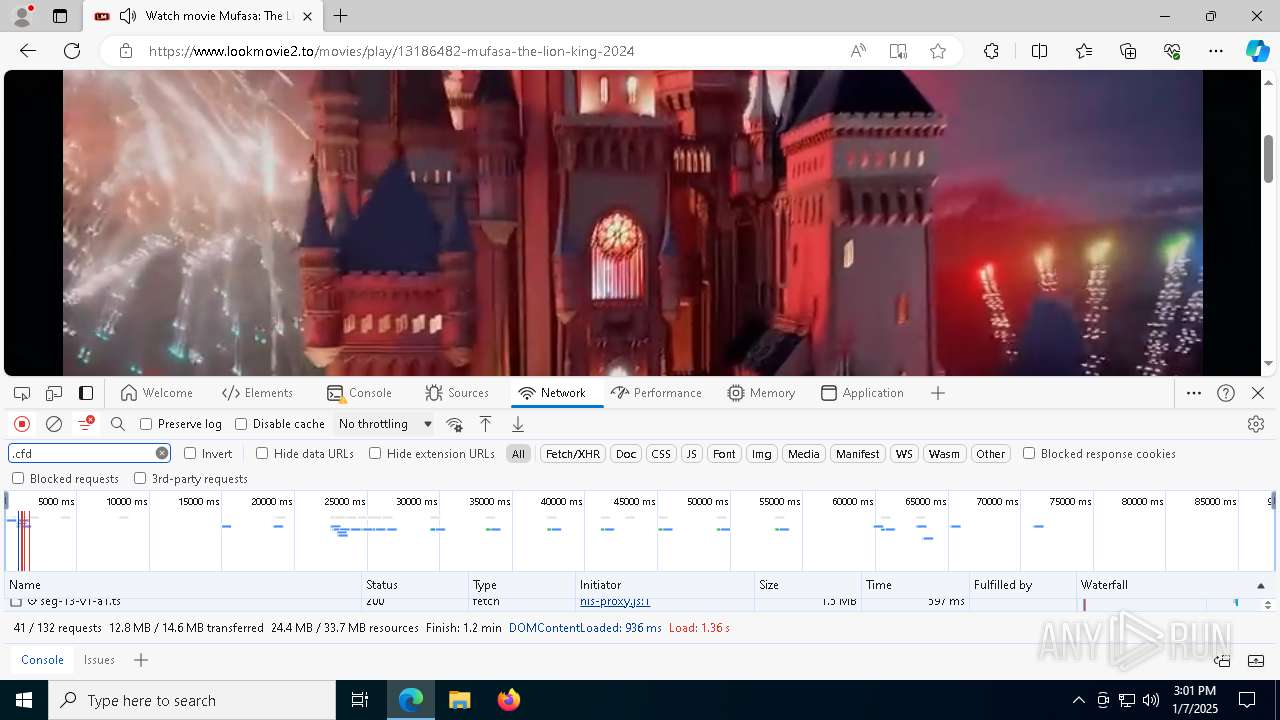Import HAR file upload arrow
Viewport: 1280px width, 720px height.
point(485,424)
